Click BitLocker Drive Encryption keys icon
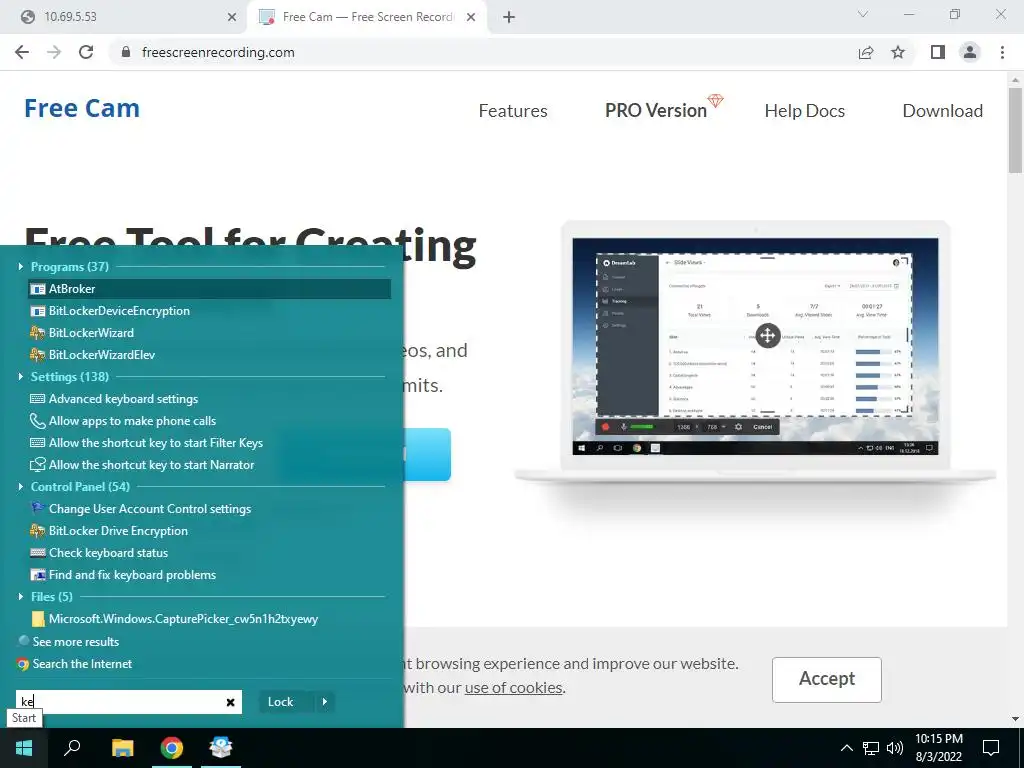This screenshot has width=1024, height=768. pos(38,531)
